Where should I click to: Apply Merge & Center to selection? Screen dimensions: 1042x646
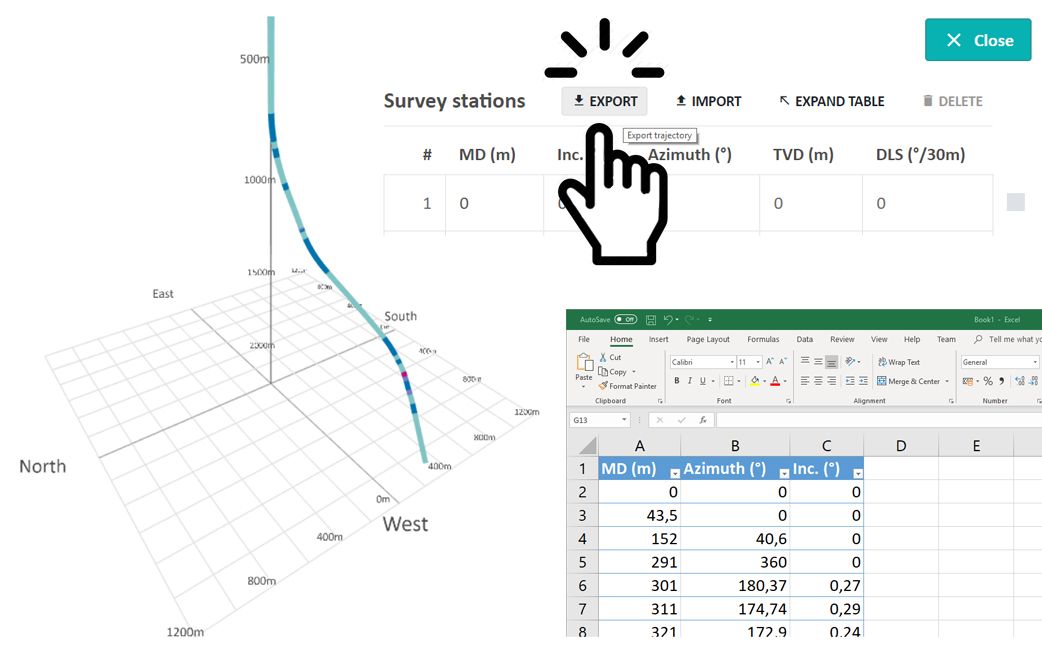coord(910,380)
